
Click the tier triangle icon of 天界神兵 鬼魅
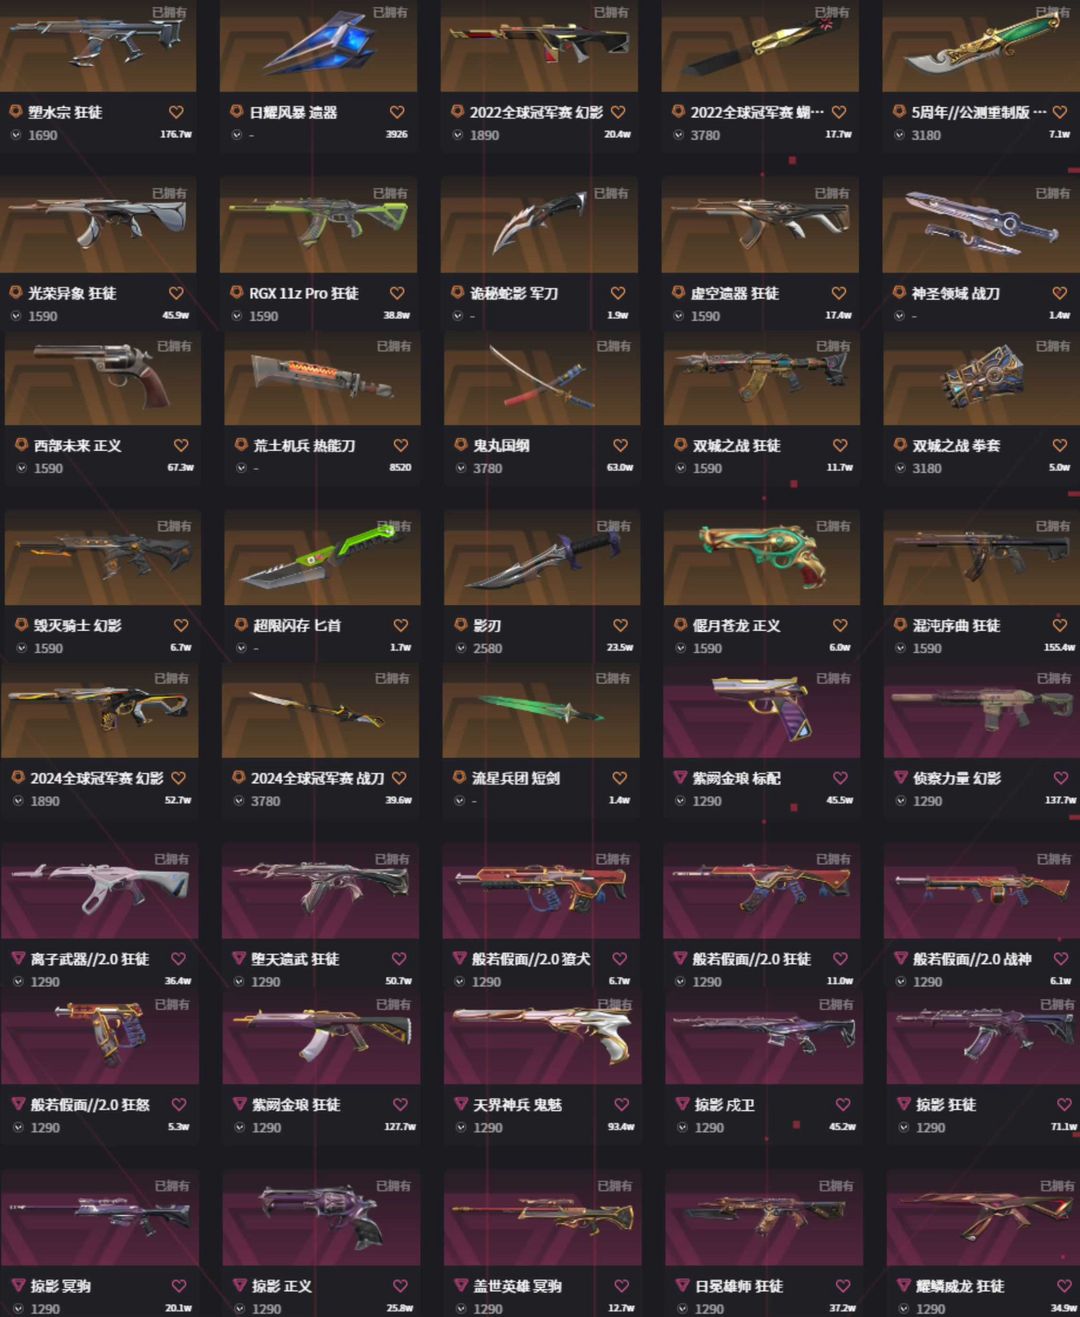coord(461,1105)
